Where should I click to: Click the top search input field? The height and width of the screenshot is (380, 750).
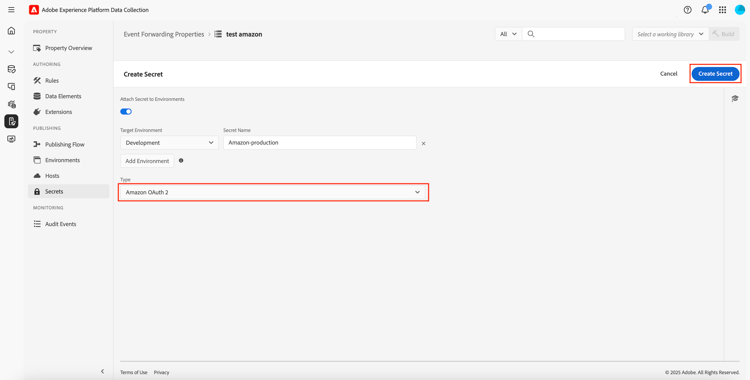pos(574,34)
